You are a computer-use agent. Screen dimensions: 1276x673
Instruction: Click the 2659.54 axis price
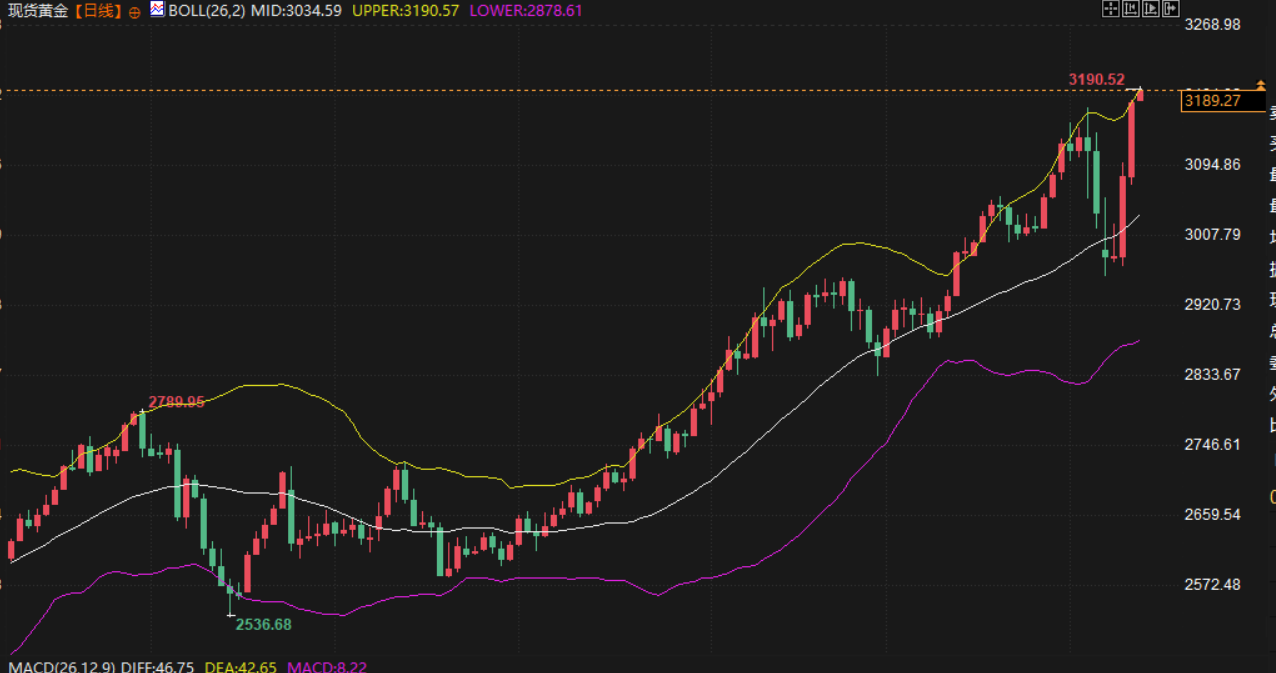(x=1212, y=515)
